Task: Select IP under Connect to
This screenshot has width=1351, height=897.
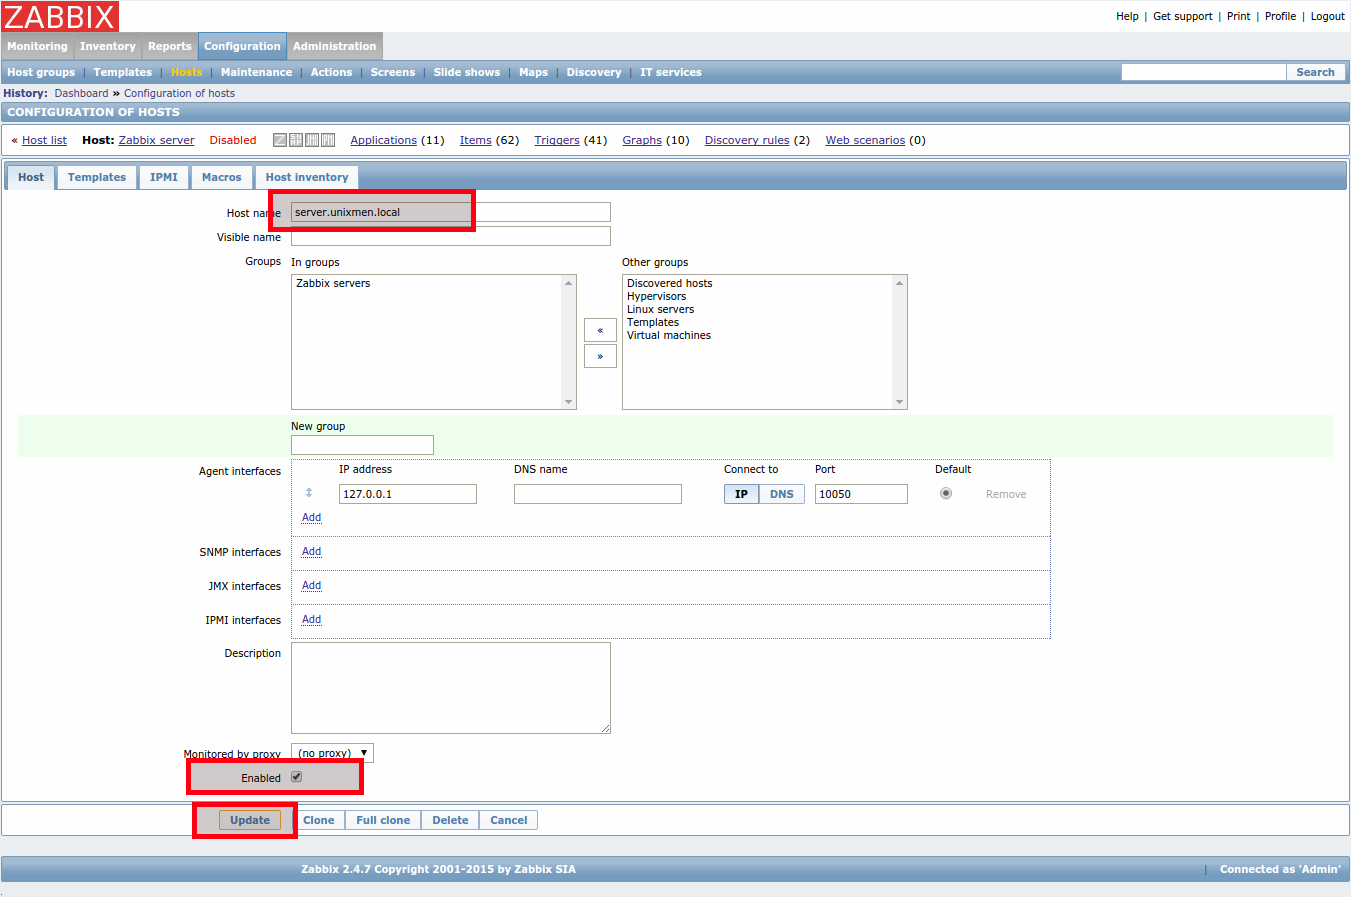Action: click(x=741, y=494)
